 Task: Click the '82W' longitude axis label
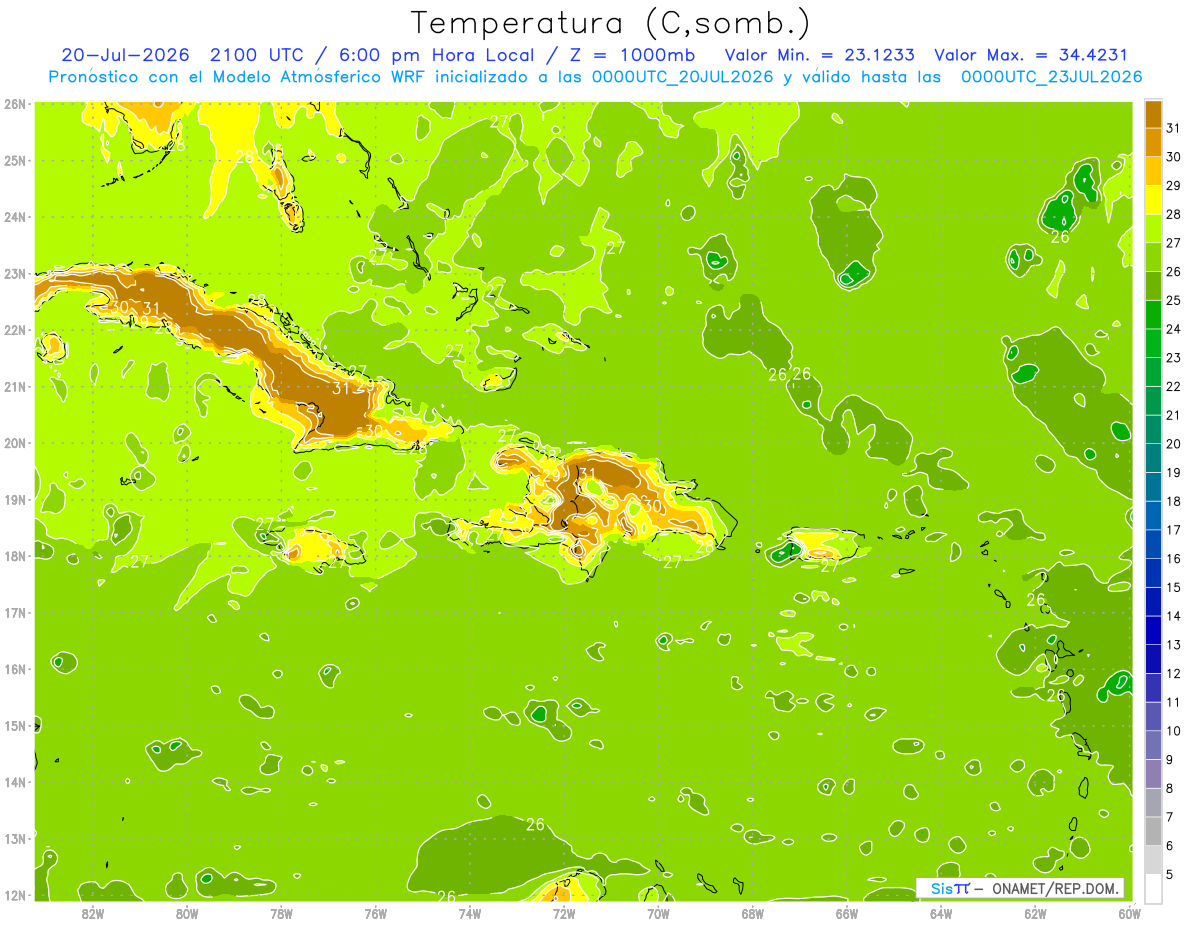coord(93,913)
